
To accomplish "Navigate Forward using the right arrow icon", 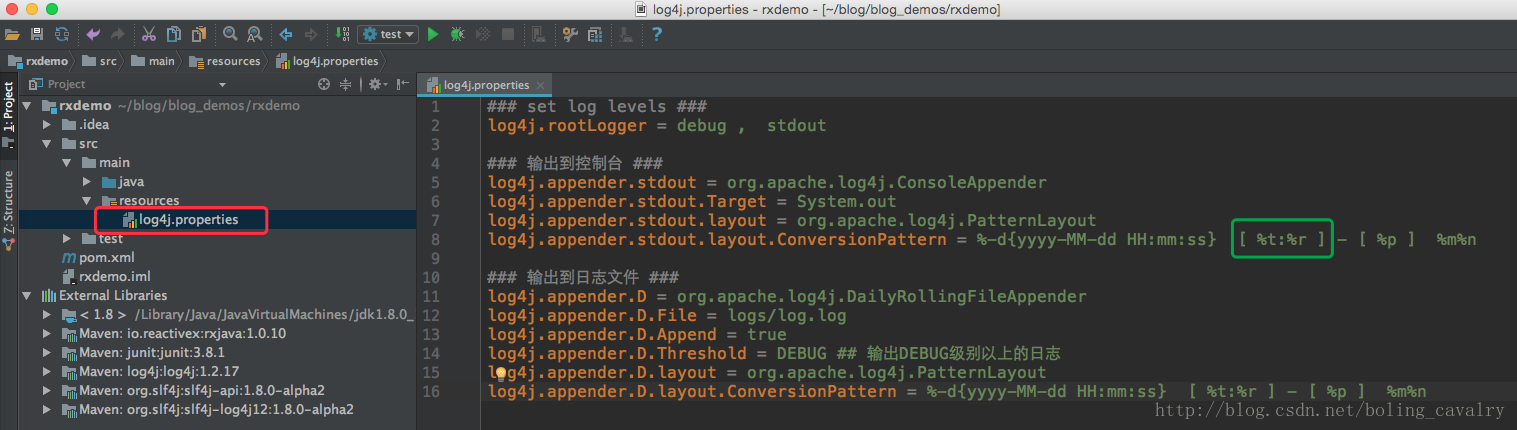I will [x=310, y=34].
